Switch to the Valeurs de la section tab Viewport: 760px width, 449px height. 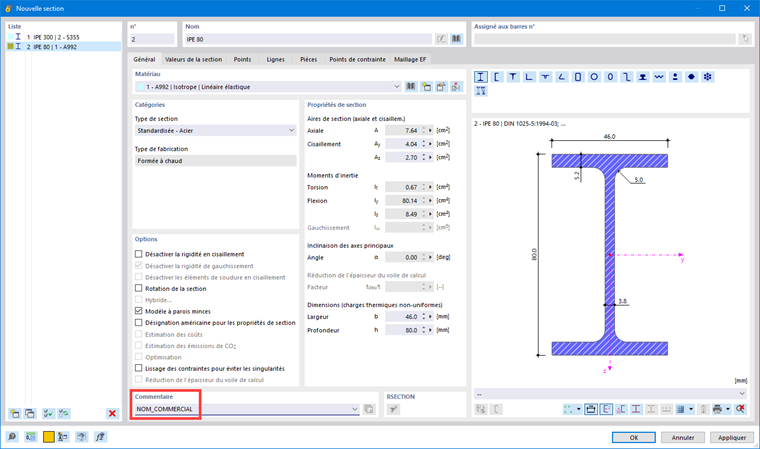pos(193,59)
